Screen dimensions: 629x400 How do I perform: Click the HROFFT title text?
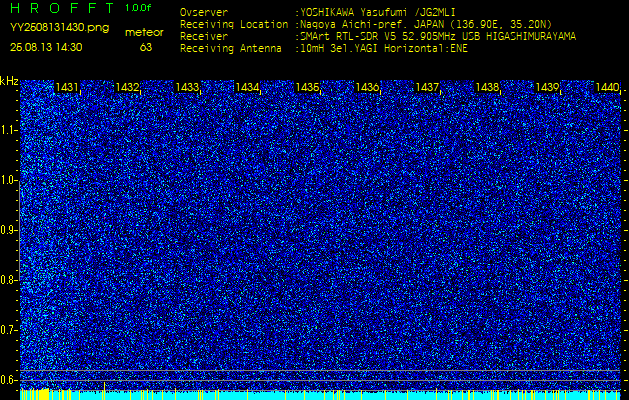point(63,8)
